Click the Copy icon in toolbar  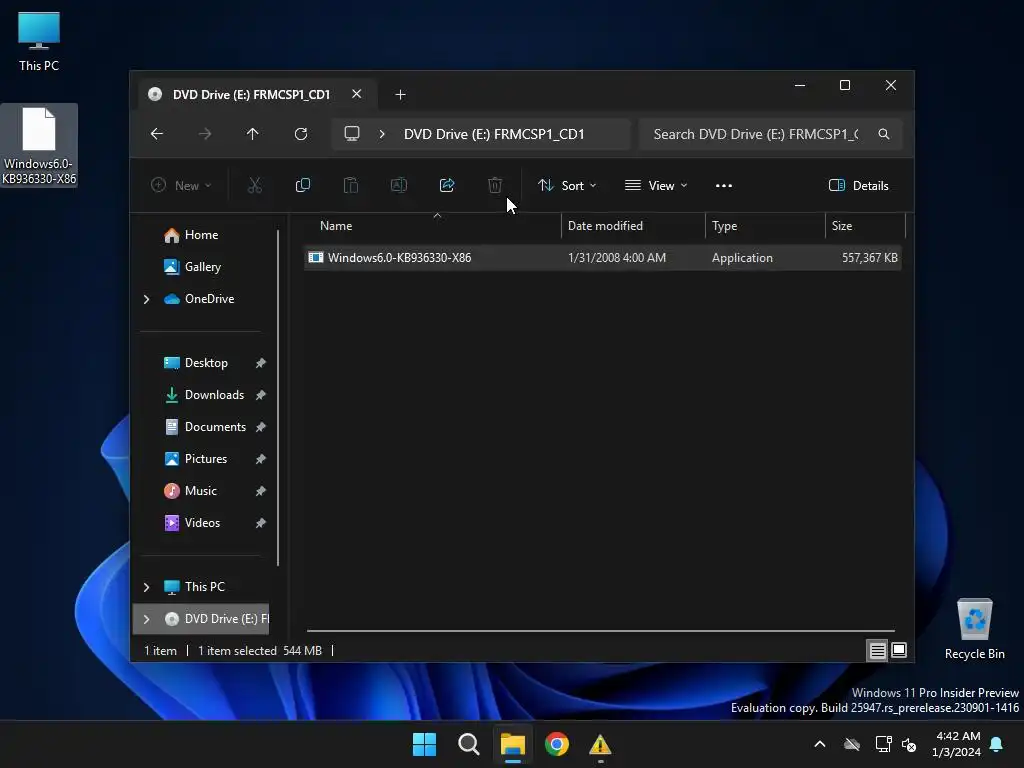click(x=302, y=185)
